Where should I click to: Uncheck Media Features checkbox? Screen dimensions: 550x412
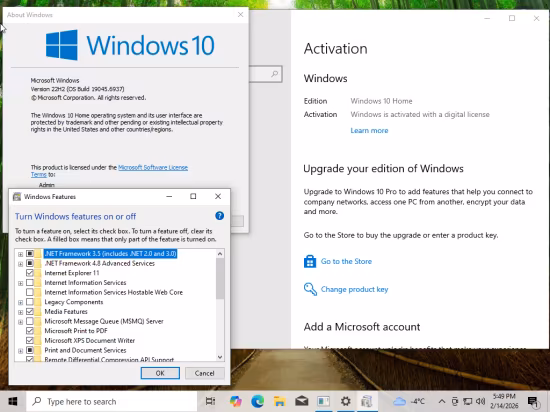(x=30, y=311)
